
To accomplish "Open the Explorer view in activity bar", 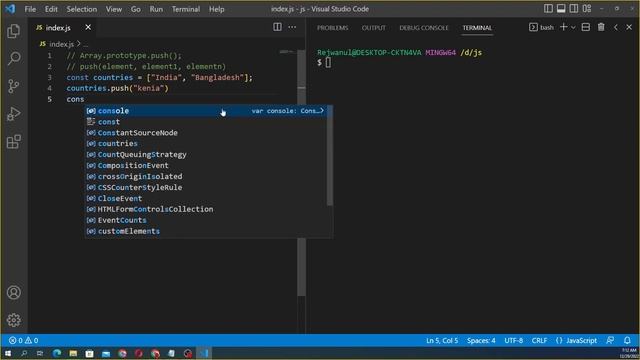I will coord(13,31).
